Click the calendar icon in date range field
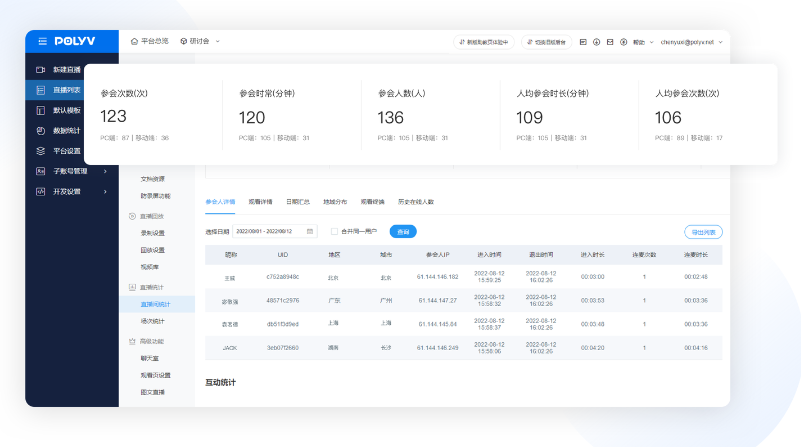Viewport: 801px width, 447px height. coord(309,231)
